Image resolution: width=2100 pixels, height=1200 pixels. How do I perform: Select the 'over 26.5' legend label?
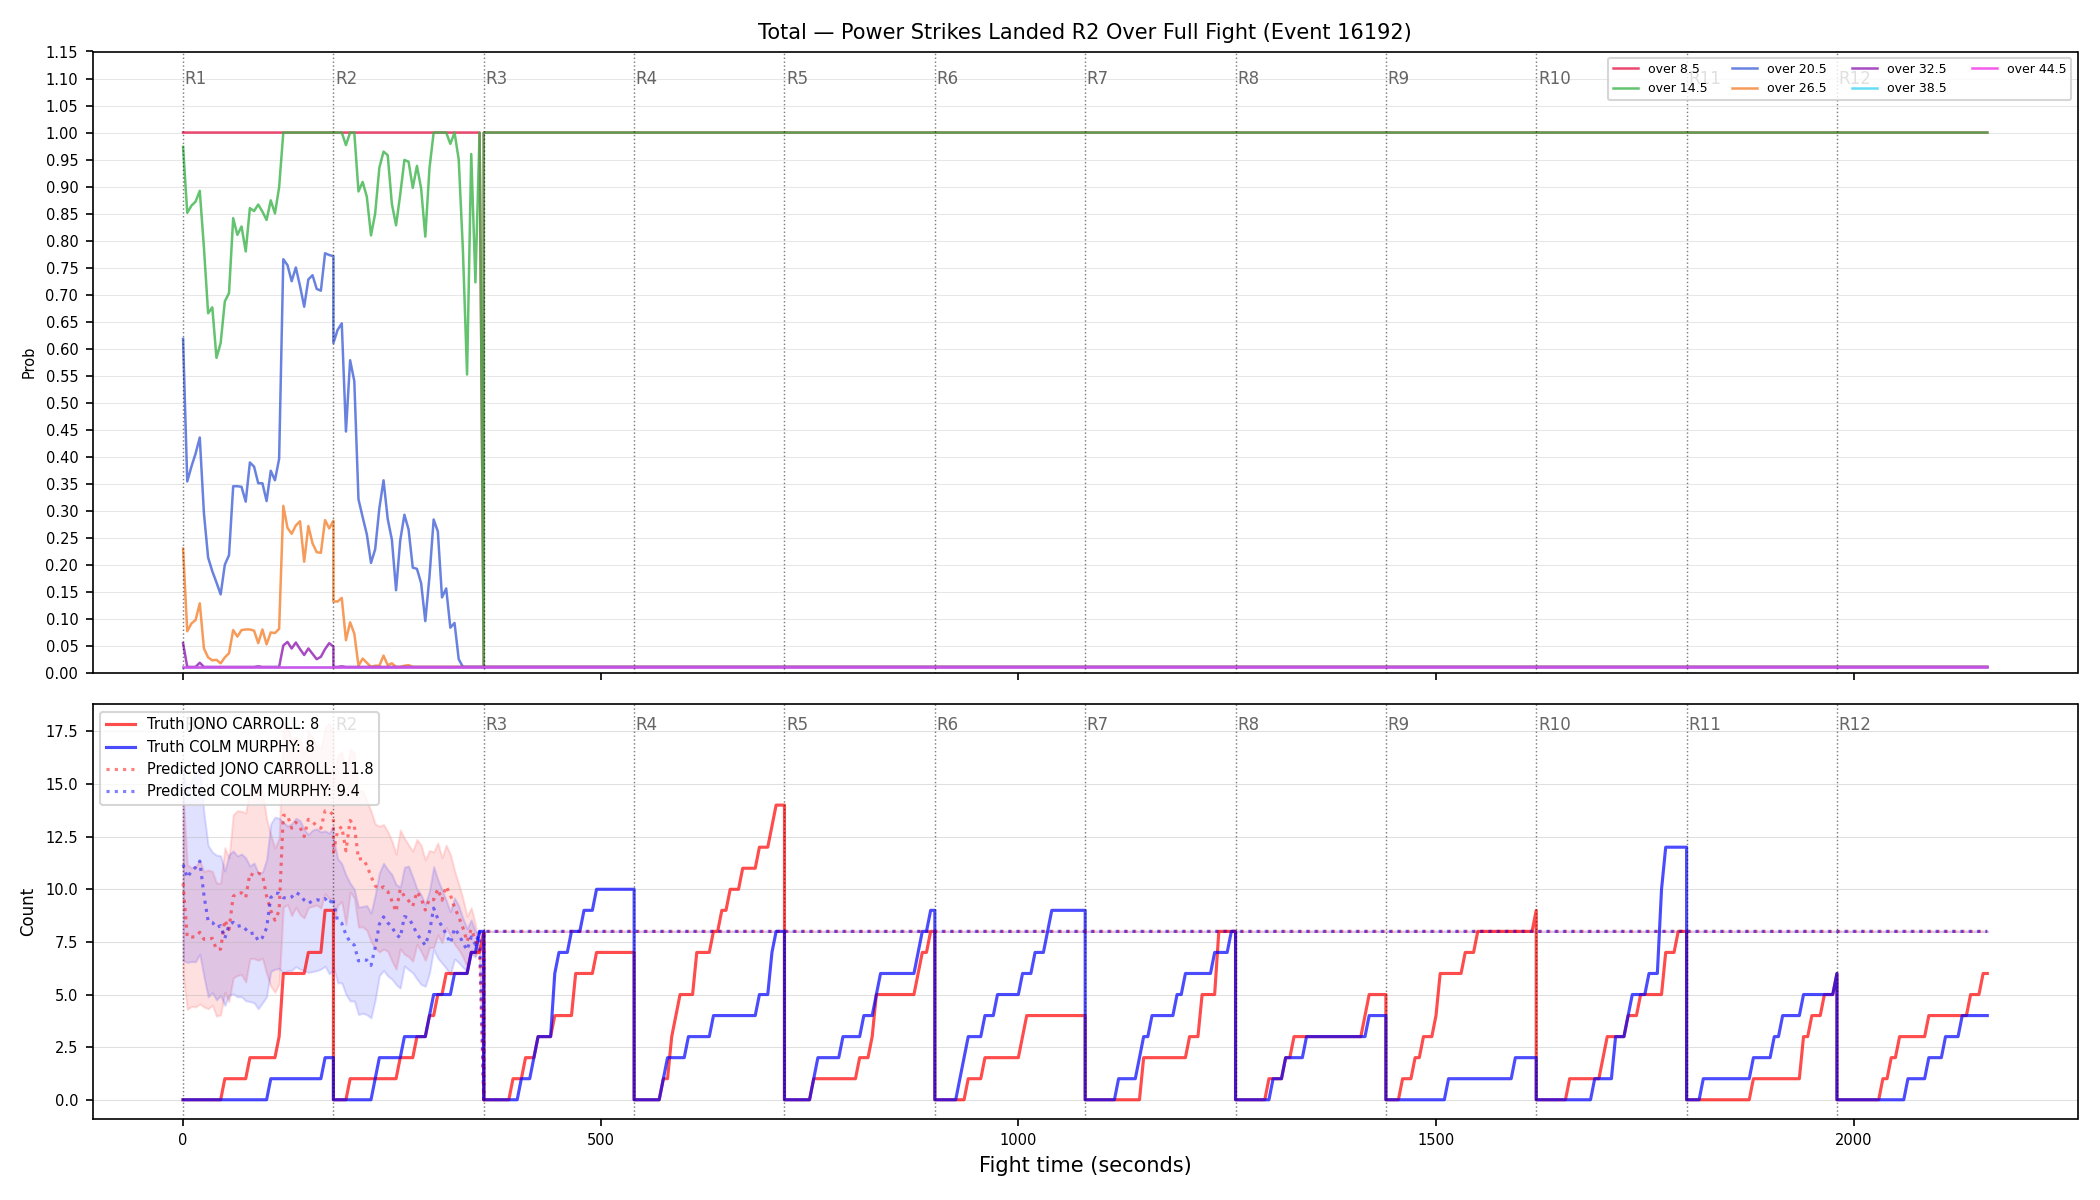point(1796,88)
